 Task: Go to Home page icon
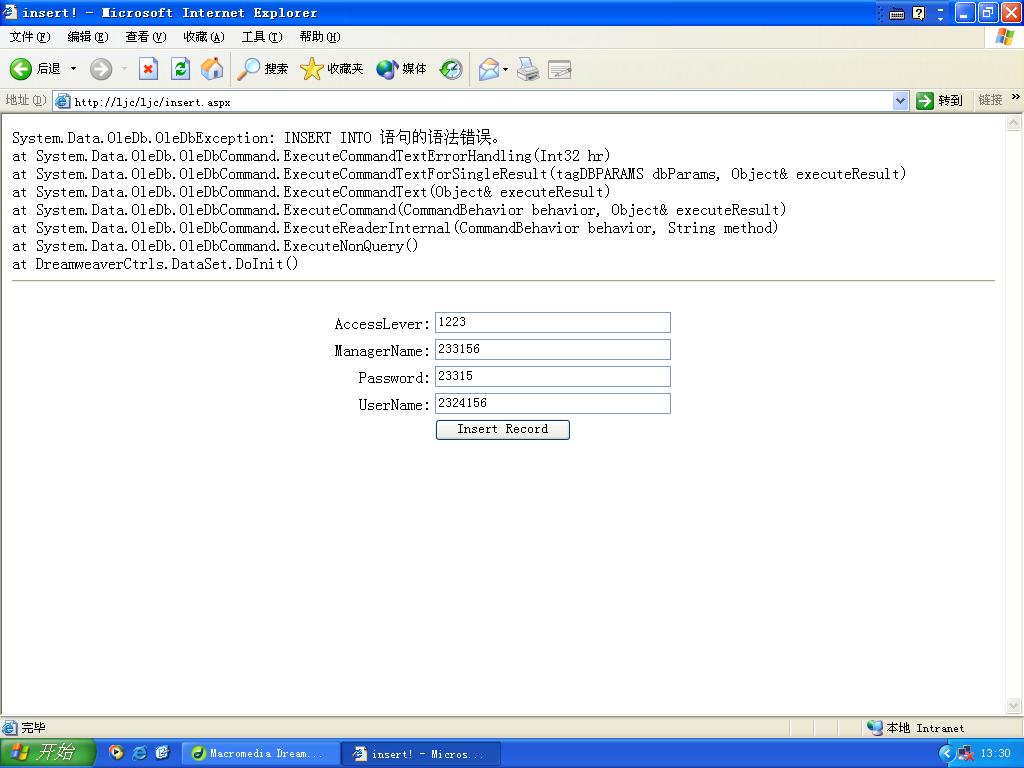click(212, 69)
